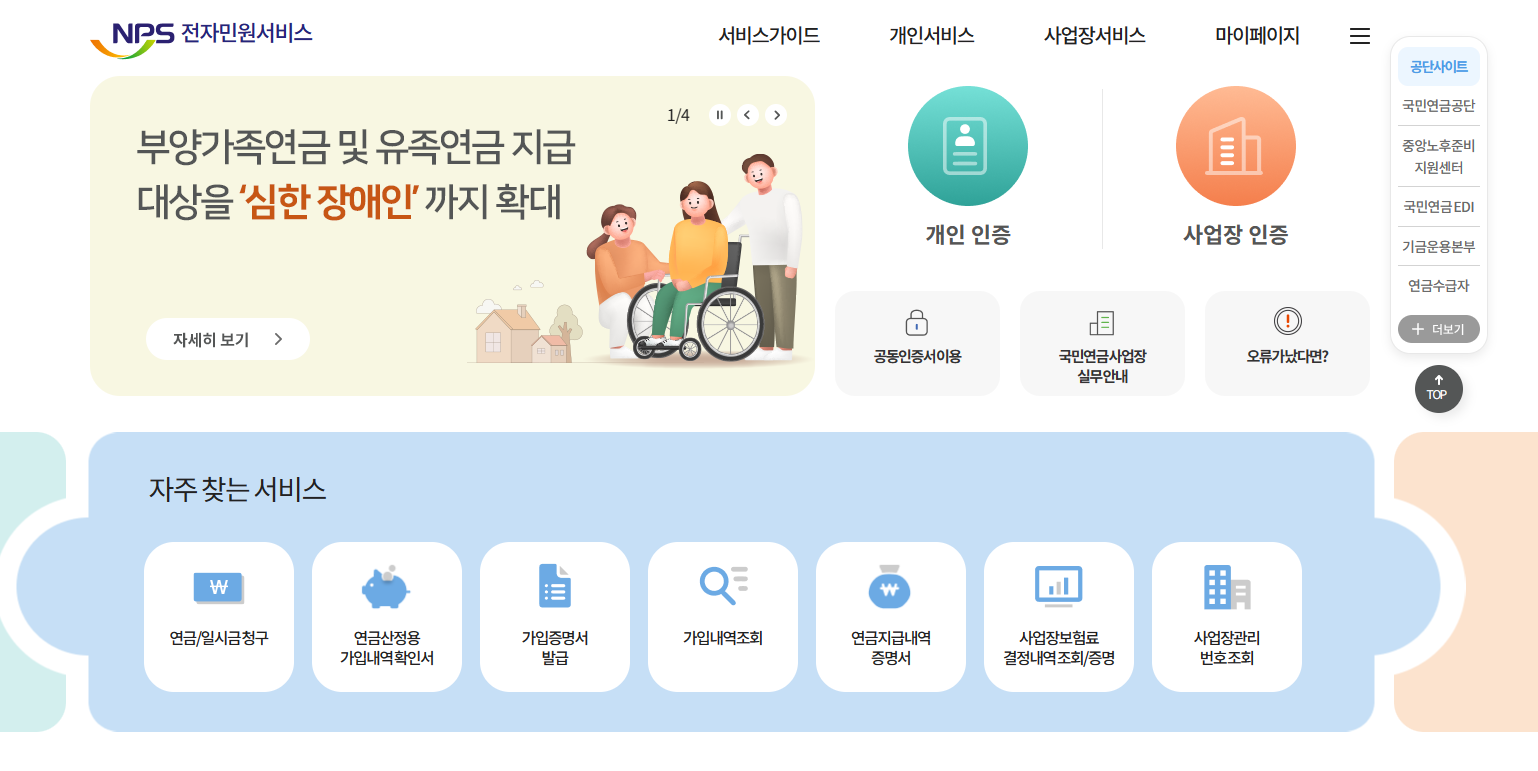1538x771 pixels.
Task: Open the 개인서비스 menu
Action: click(x=930, y=35)
